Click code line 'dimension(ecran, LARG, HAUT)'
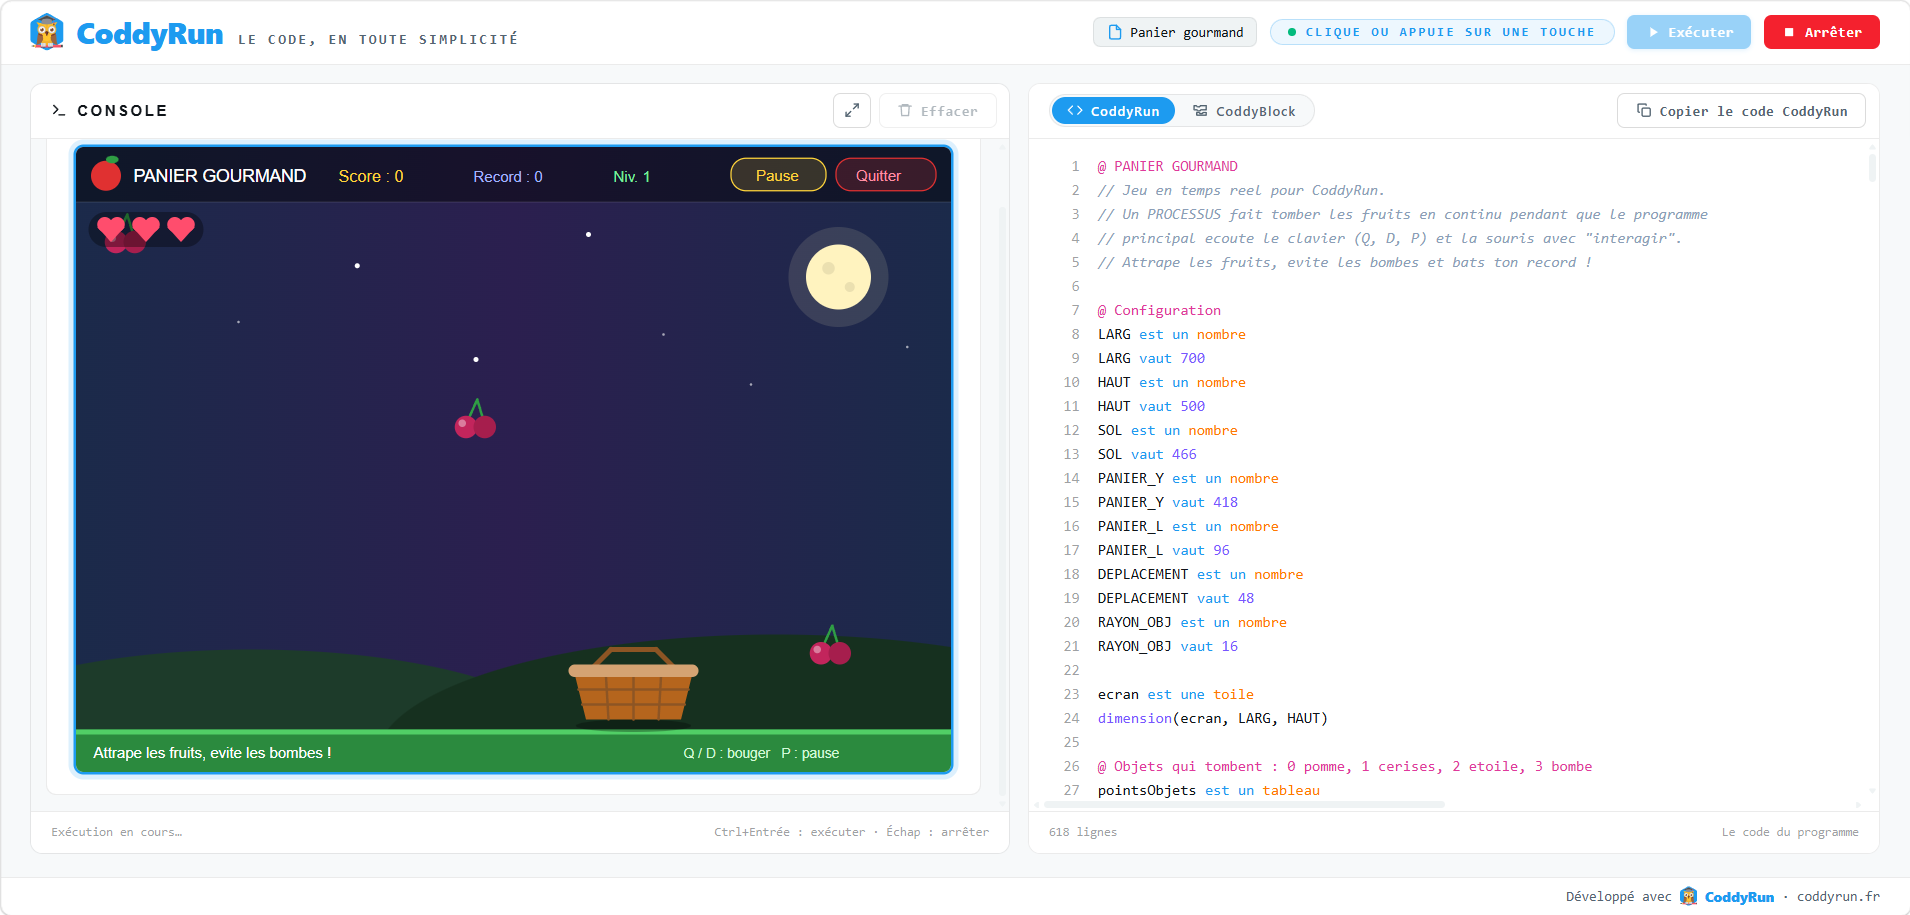The image size is (1910, 915). 1213,718
